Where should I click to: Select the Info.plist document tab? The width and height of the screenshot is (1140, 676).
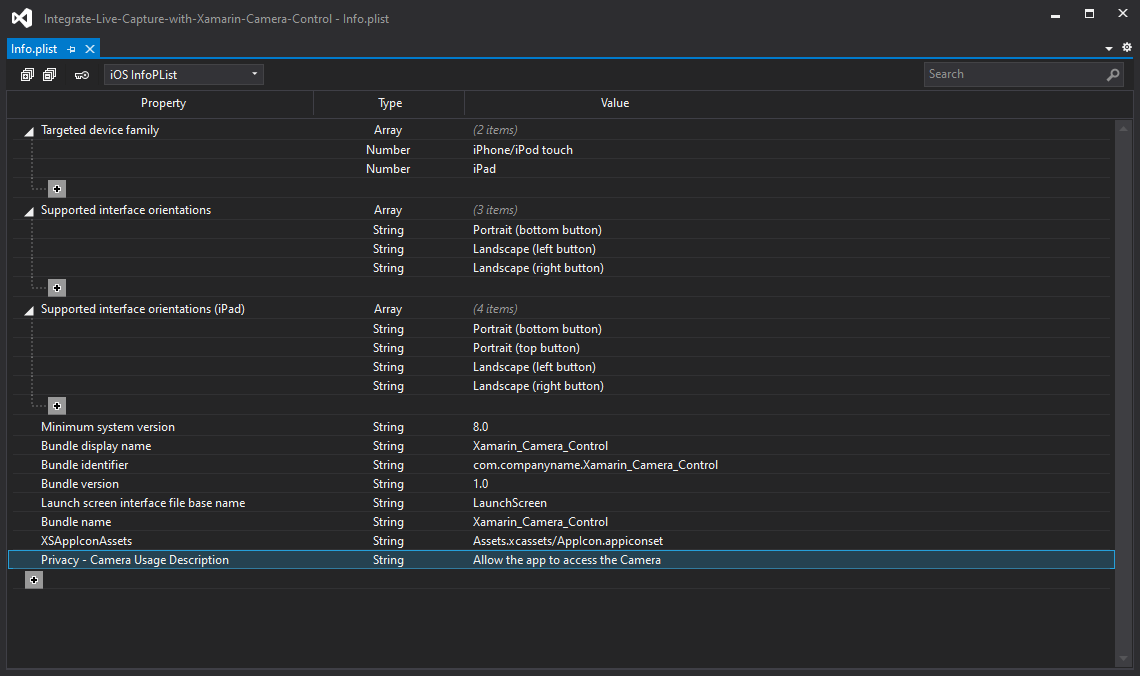tap(34, 49)
